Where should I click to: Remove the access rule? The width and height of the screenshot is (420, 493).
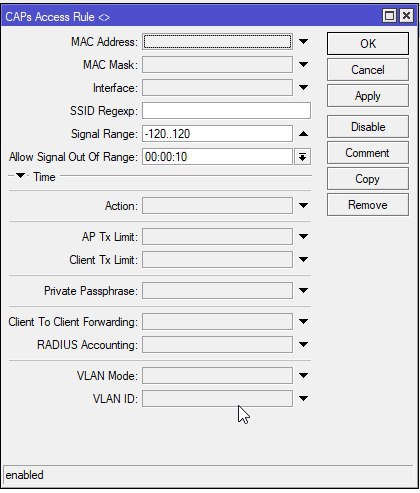tap(368, 205)
